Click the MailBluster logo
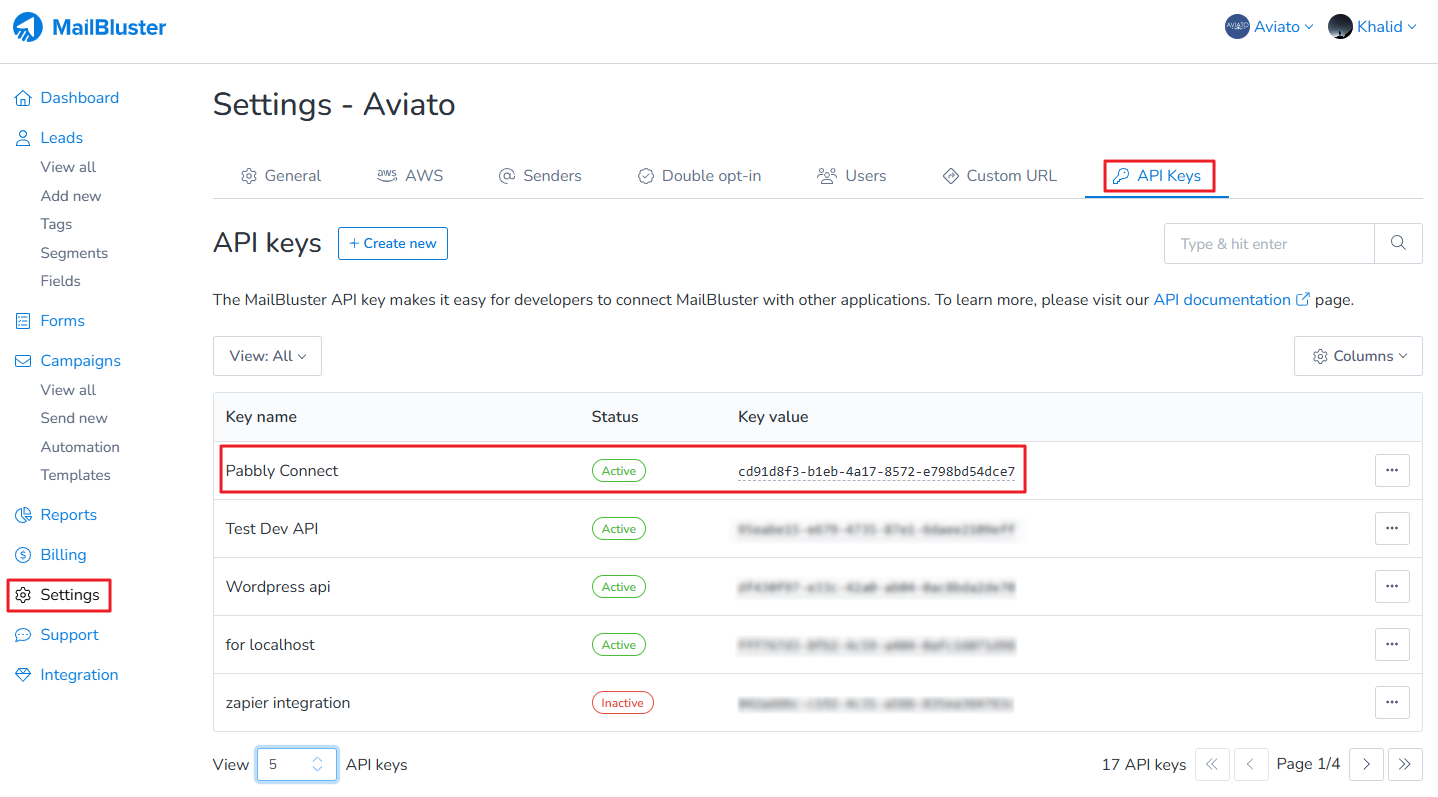 [90, 28]
